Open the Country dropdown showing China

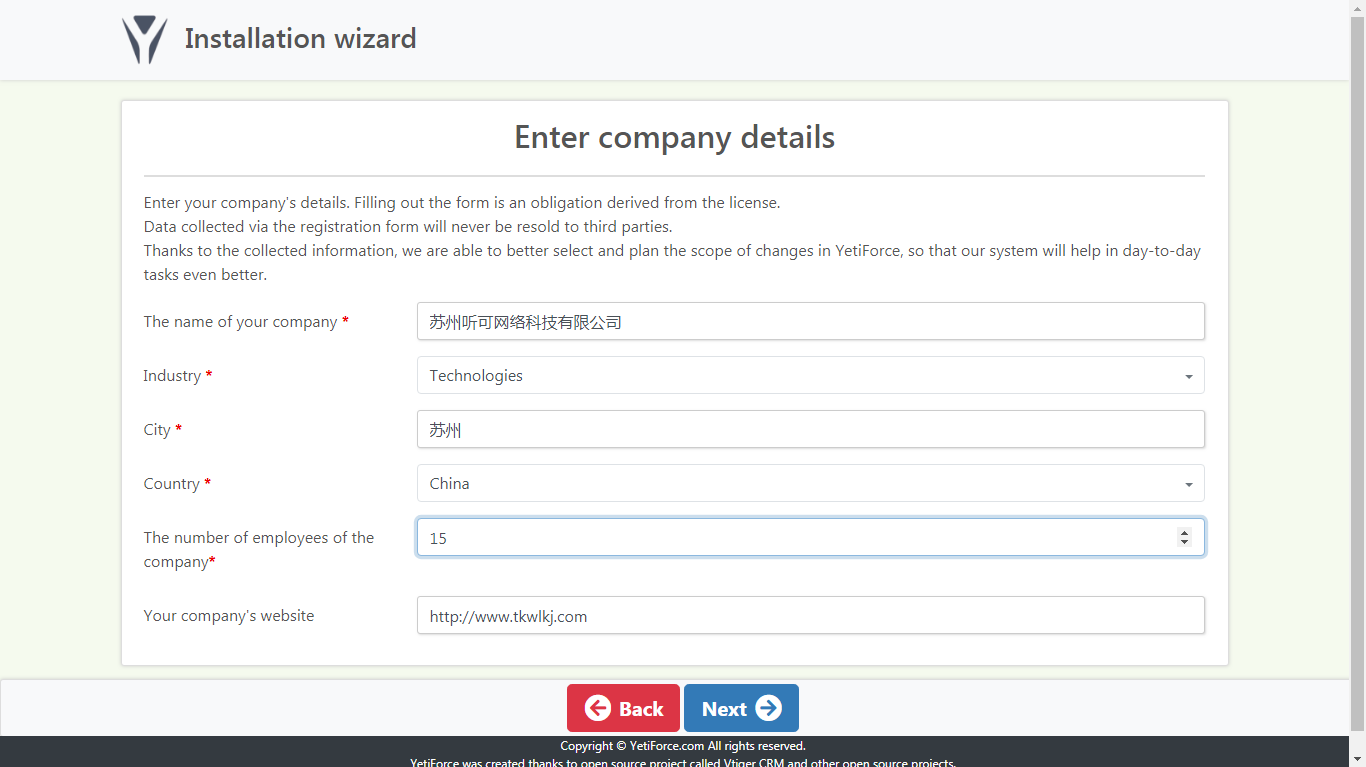[x=810, y=484]
